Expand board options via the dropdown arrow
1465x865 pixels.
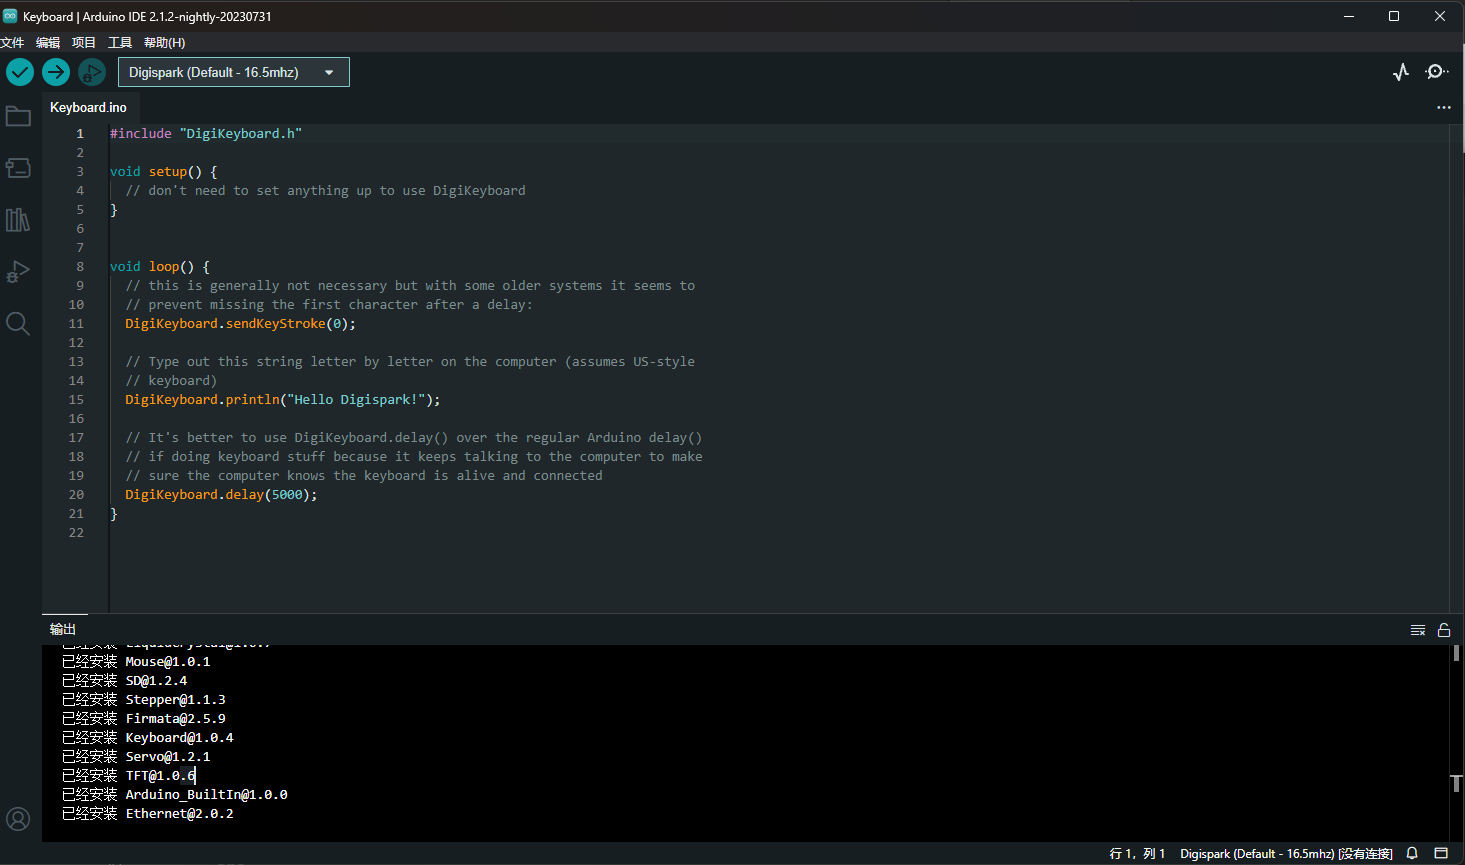coord(329,72)
